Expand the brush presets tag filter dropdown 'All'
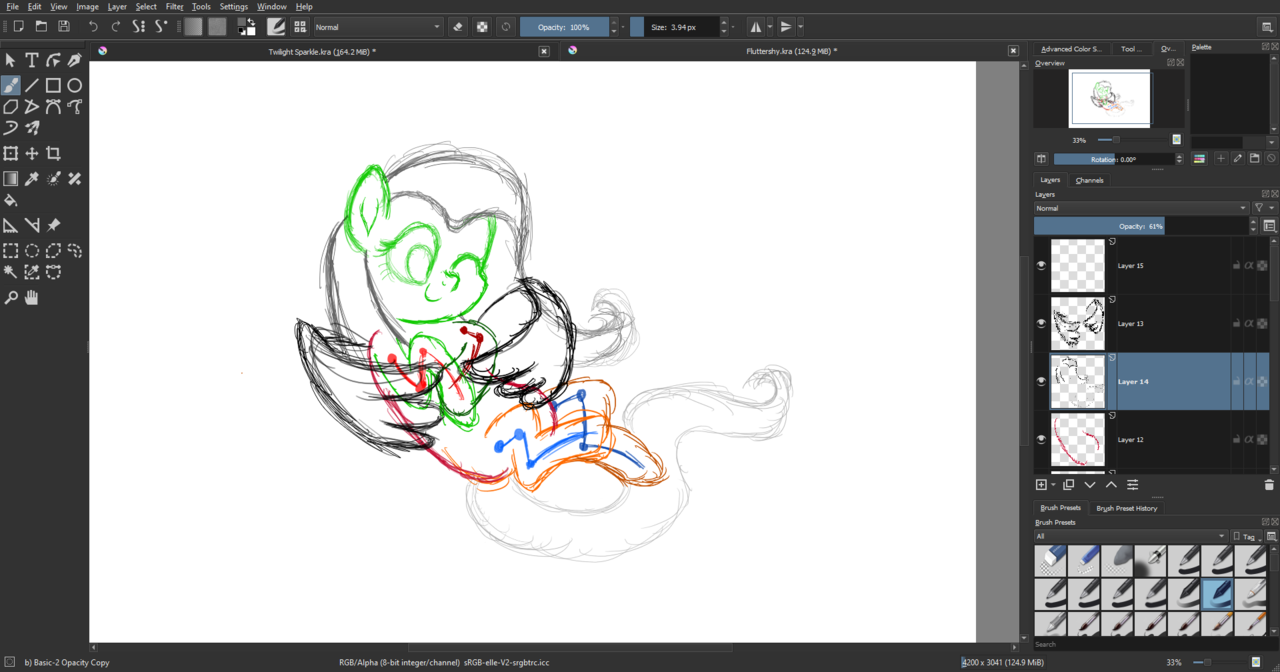 (1130, 536)
